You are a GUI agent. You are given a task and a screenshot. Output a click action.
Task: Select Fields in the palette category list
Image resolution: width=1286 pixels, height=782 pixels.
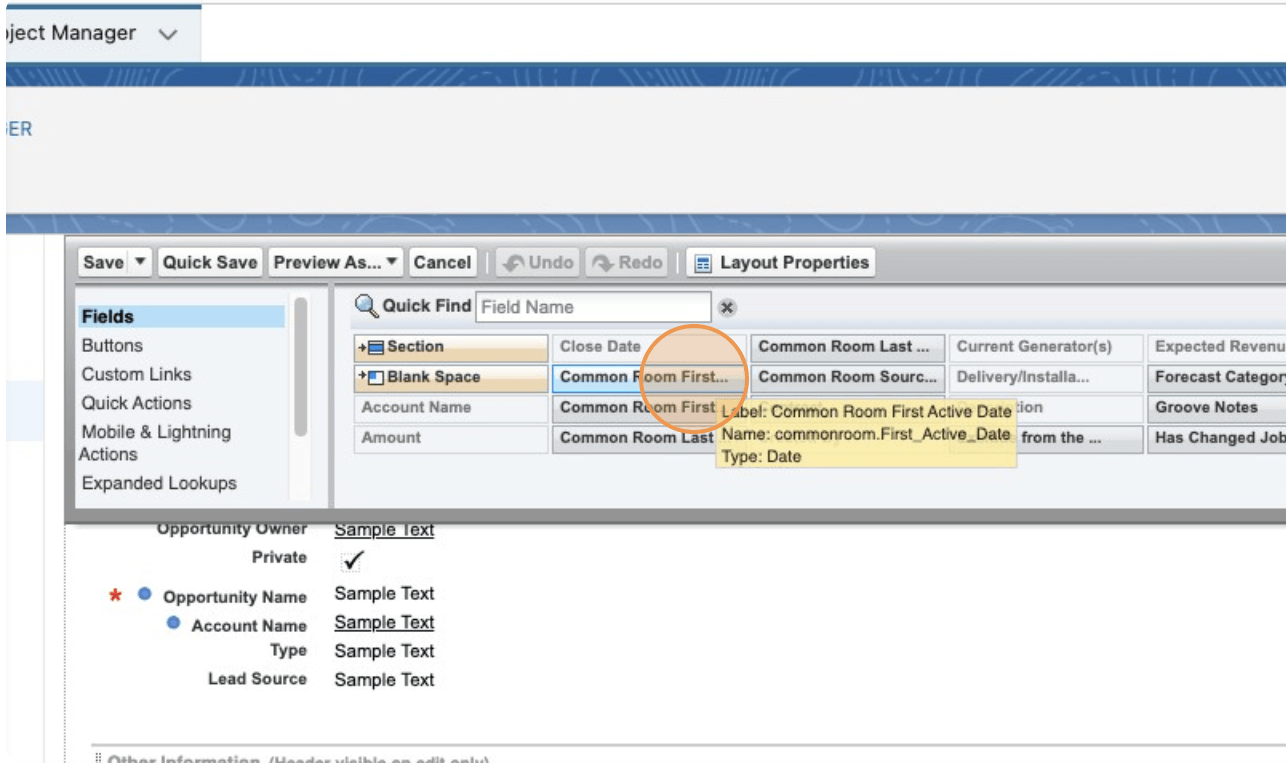pos(182,317)
